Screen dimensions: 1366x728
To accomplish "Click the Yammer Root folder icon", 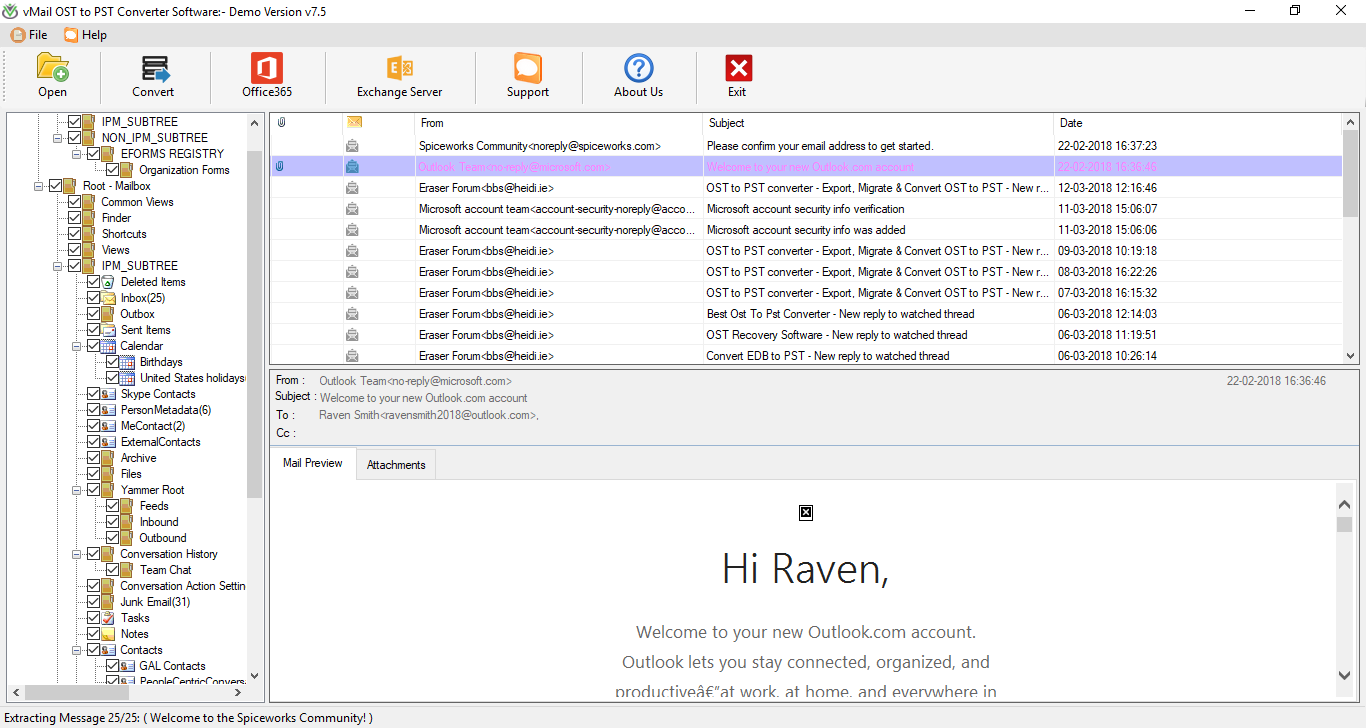I will (109, 490).
